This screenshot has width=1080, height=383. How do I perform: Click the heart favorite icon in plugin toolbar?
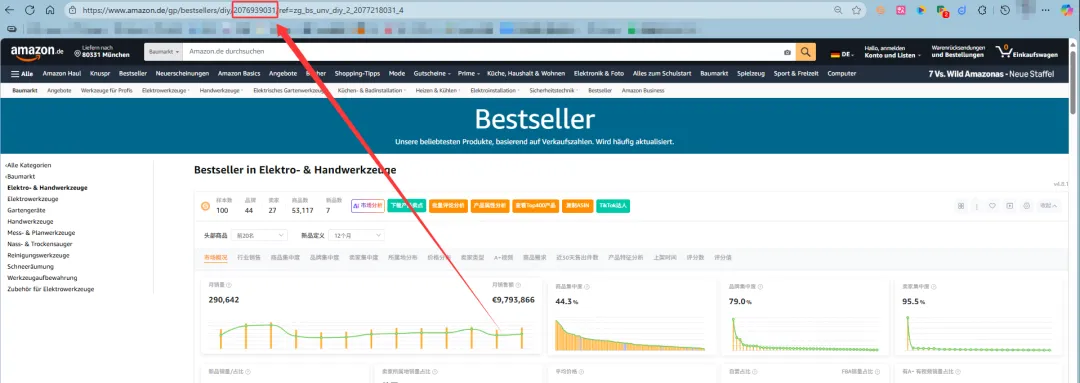pyautogui.click(x=993, y=206)
